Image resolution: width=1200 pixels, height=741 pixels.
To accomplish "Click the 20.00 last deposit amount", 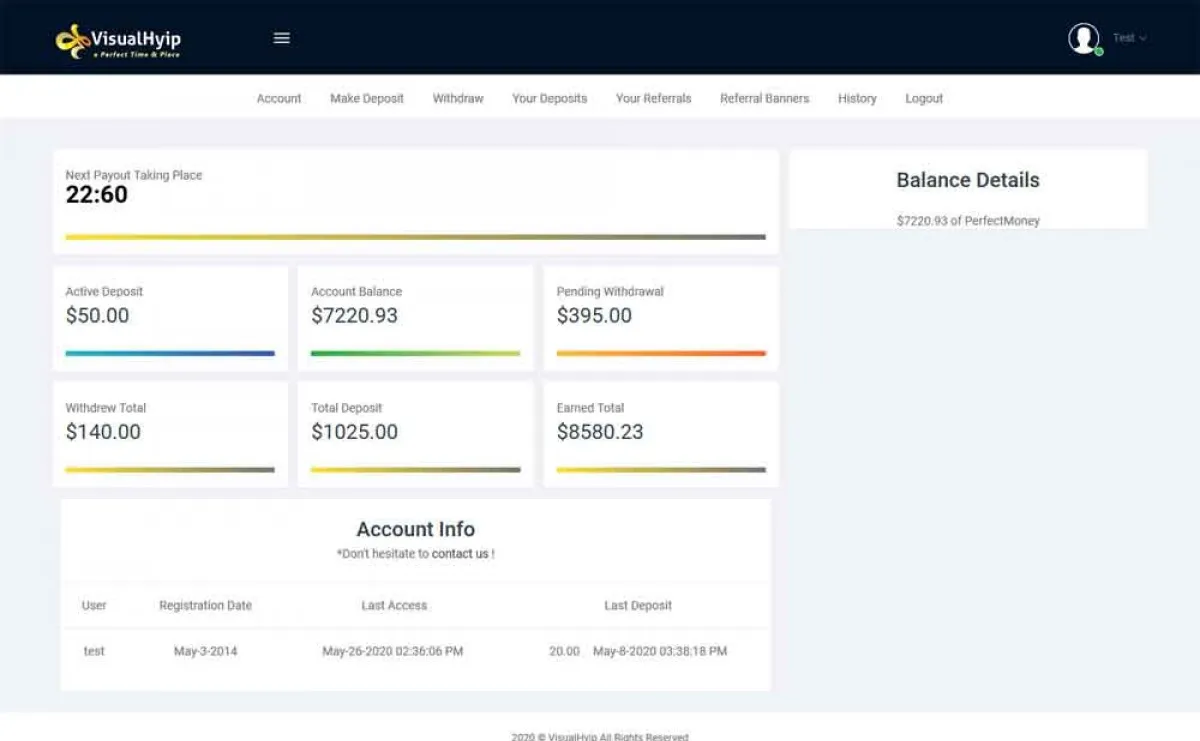I will click(x=564, y=651).
